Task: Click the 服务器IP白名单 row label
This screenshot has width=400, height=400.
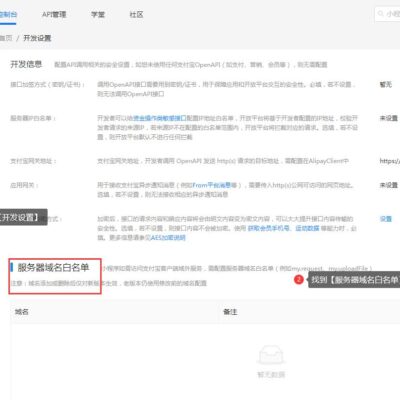Action: point(33,118)
